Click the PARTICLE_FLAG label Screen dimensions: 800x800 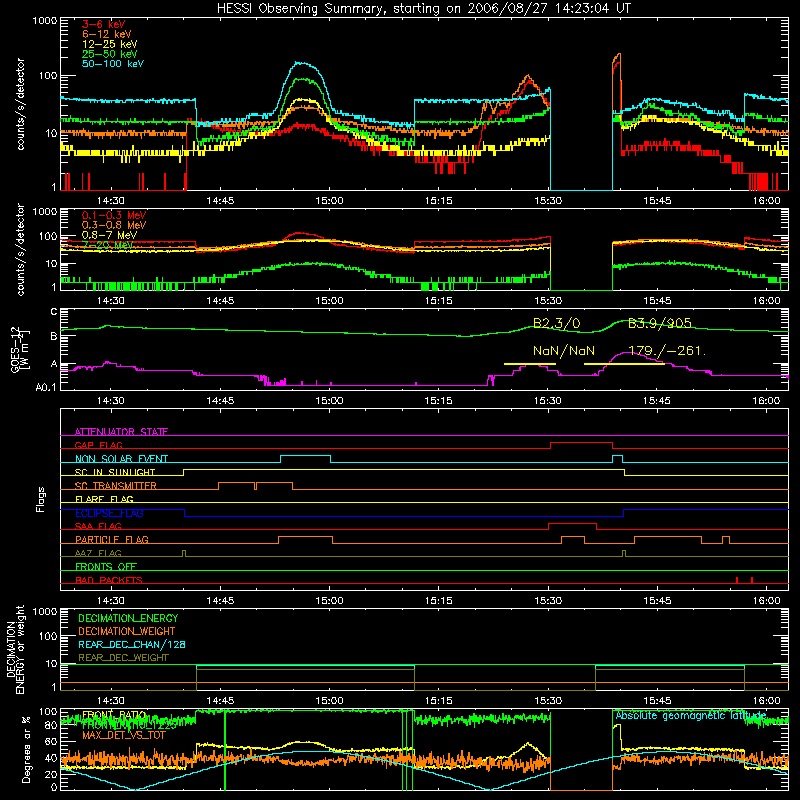coord(111,539)
